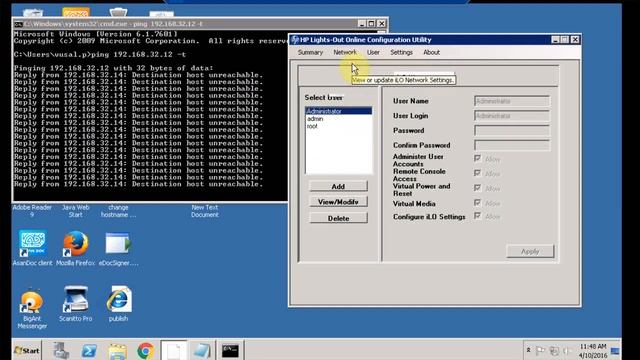Focus the Password field
Viewport: 640px width, 360px height.
[512, 130]
